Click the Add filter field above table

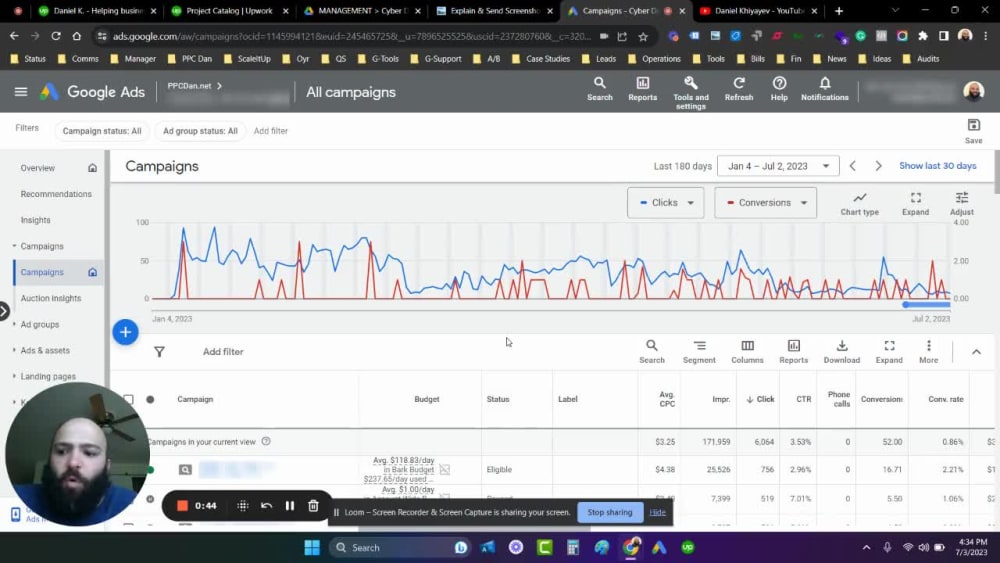pyautogui.click(x=223, y=351)
